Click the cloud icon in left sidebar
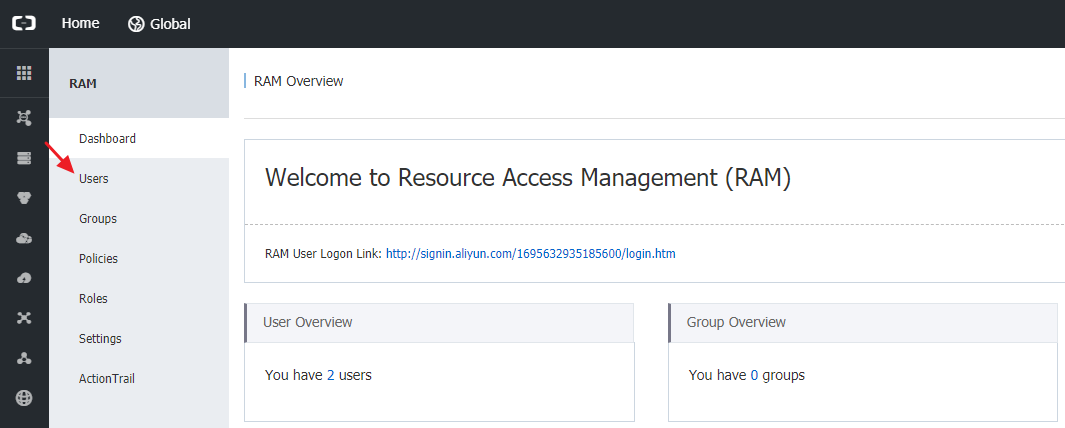 pos(24,238)
